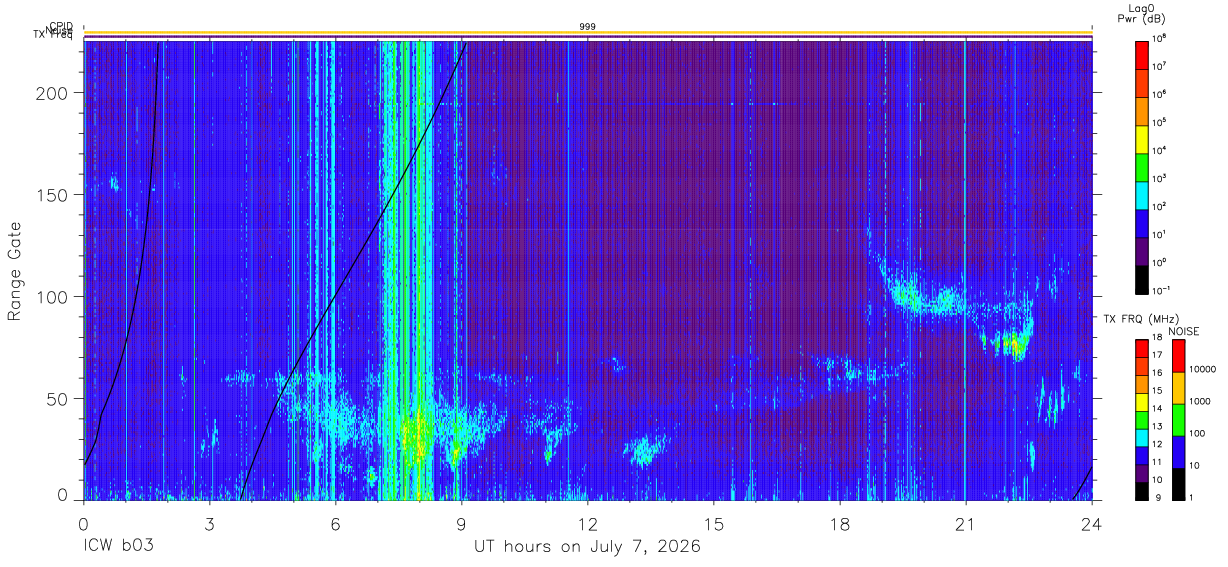Click the blue segment of the NOISE colorbar

pos(1177,452)
